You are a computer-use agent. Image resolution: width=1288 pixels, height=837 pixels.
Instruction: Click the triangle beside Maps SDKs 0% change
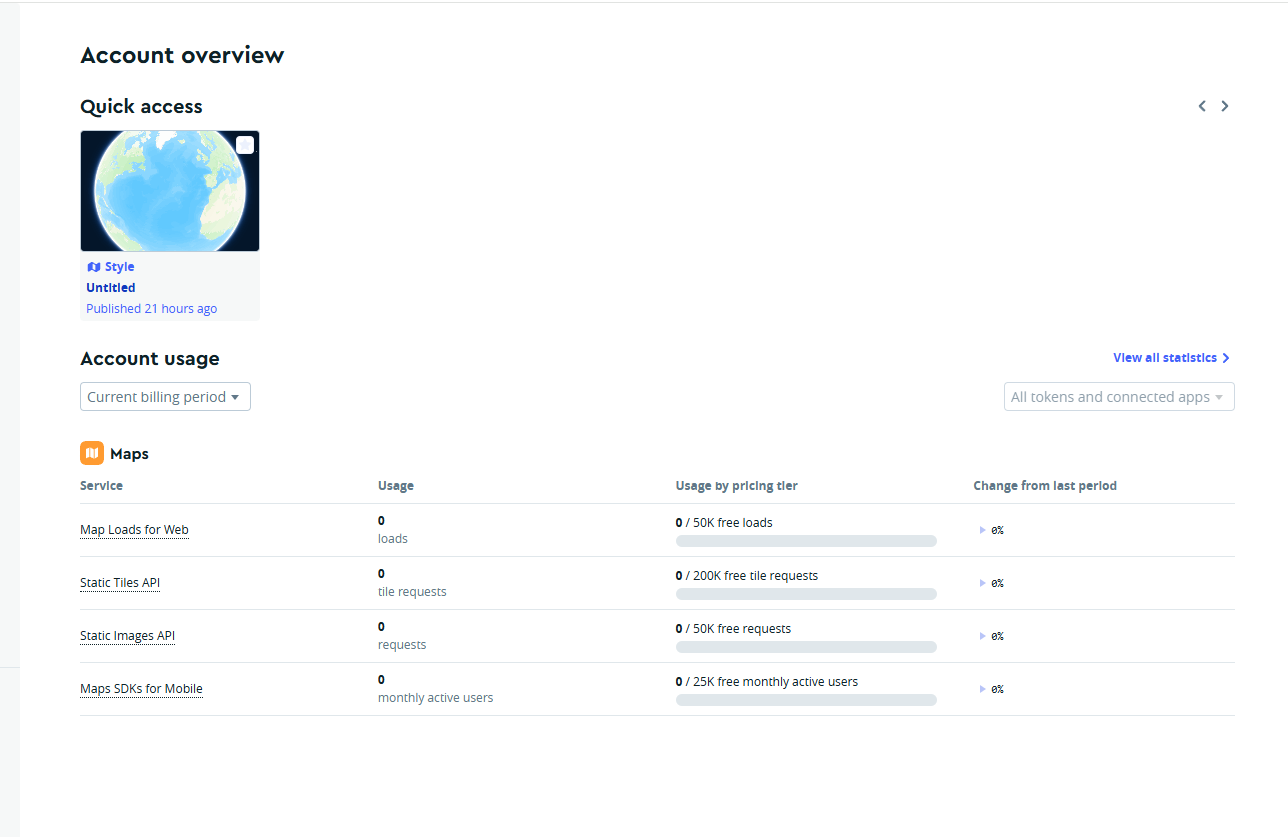point(981,689)
